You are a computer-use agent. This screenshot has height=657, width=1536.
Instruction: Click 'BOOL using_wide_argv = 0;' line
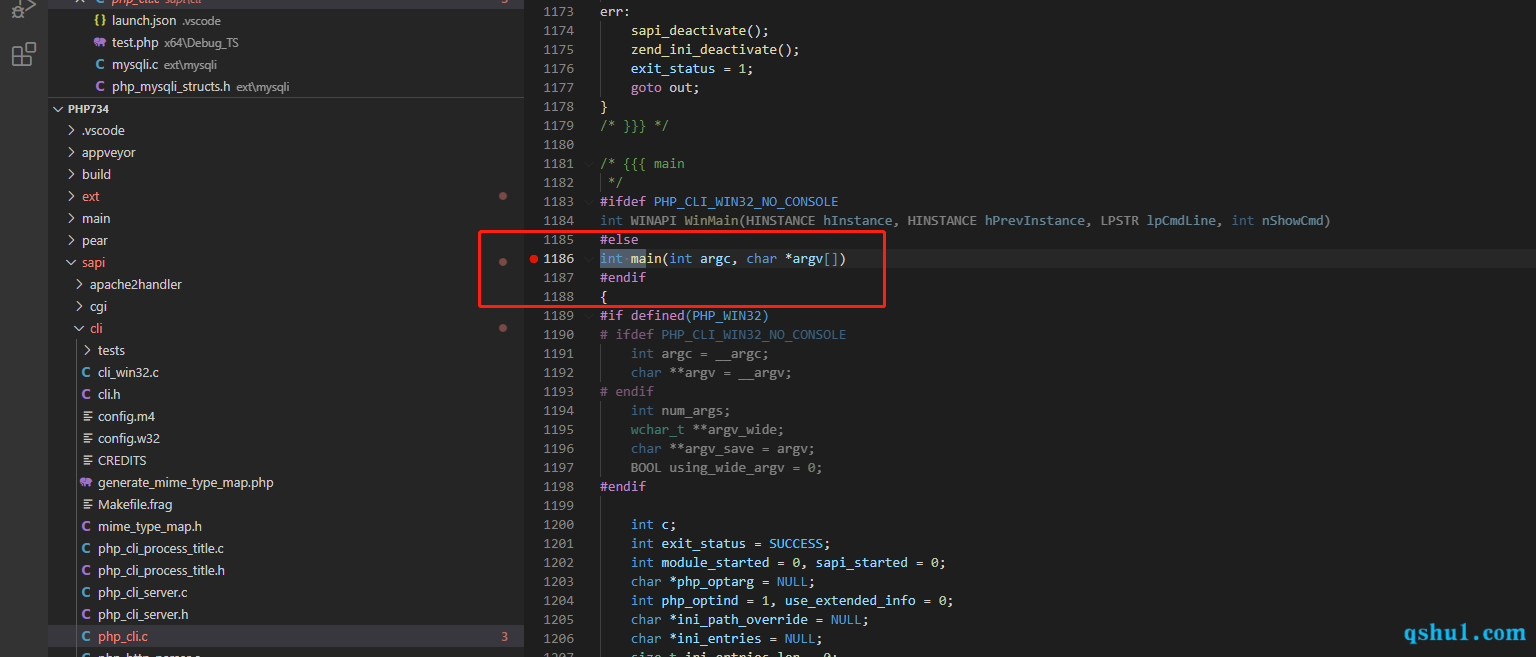point(727,468)
